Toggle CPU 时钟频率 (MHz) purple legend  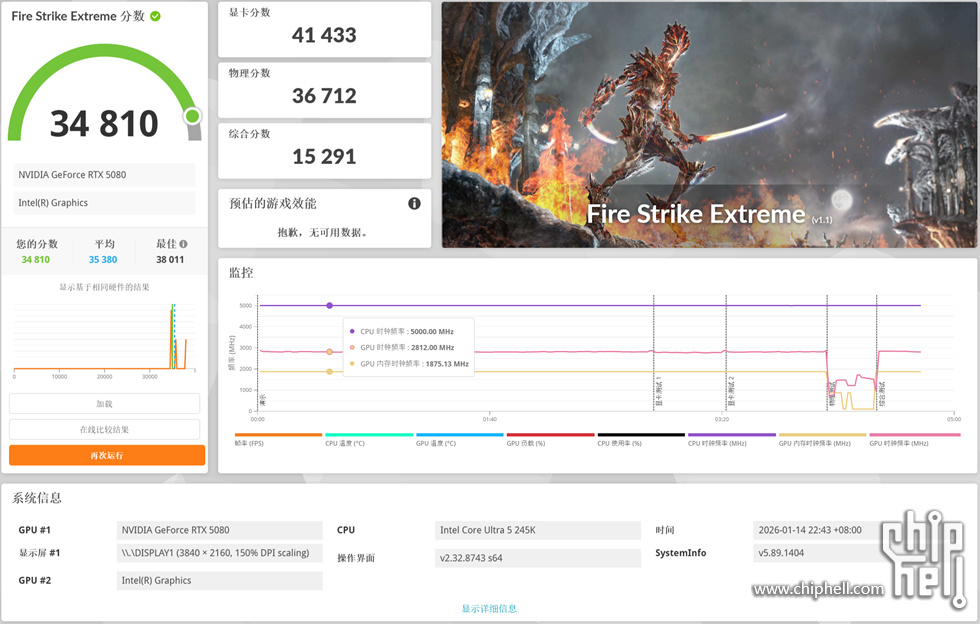click(x=731, y=440)
